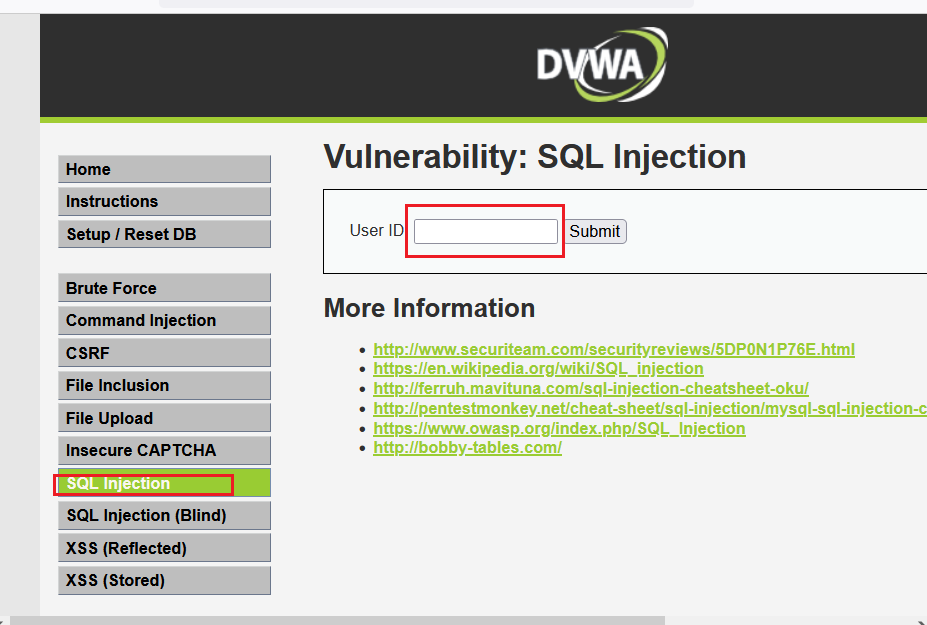The height and width of the screenshot is (625, 927).
Task: Open pentestmonkey.net cheat-sheet link
Action: (650, 409)
